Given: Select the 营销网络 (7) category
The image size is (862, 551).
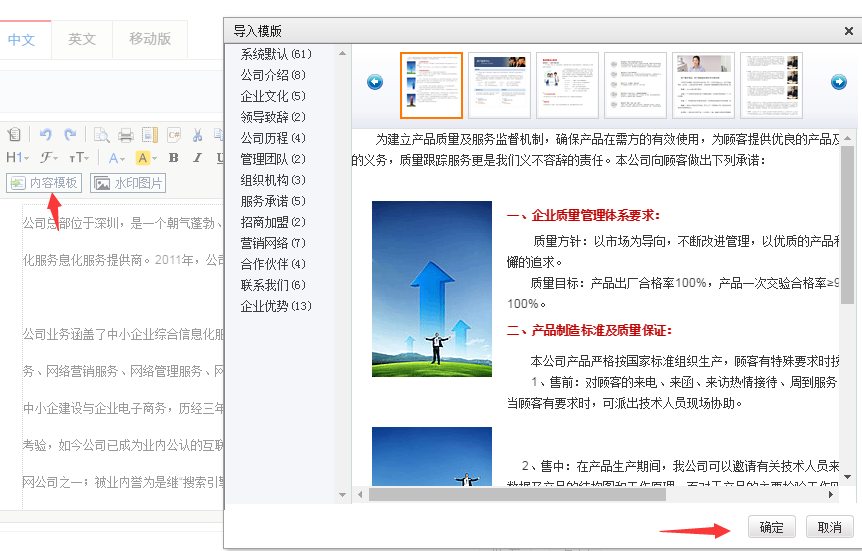Looking at the screenshot, I should [x=273, y=243].
